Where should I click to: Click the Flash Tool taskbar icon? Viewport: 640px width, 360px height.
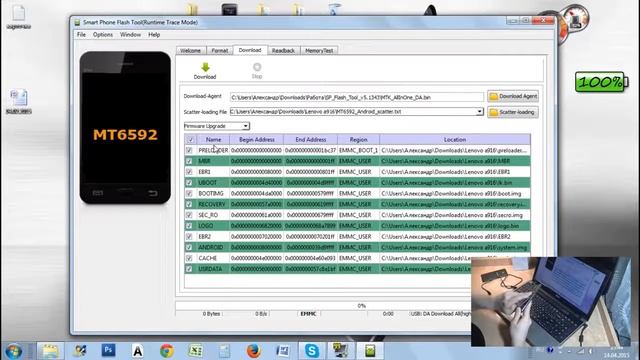point(370,351)
